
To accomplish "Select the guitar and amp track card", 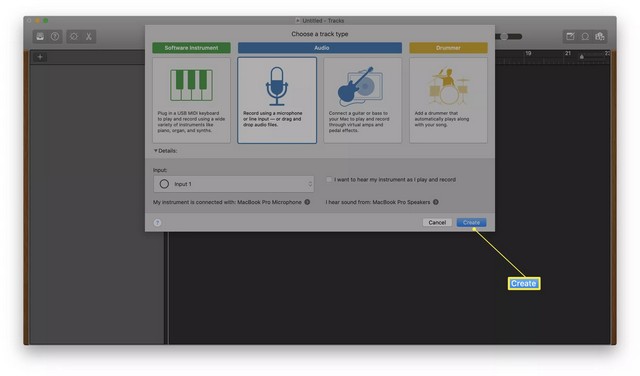I will 362,100.
